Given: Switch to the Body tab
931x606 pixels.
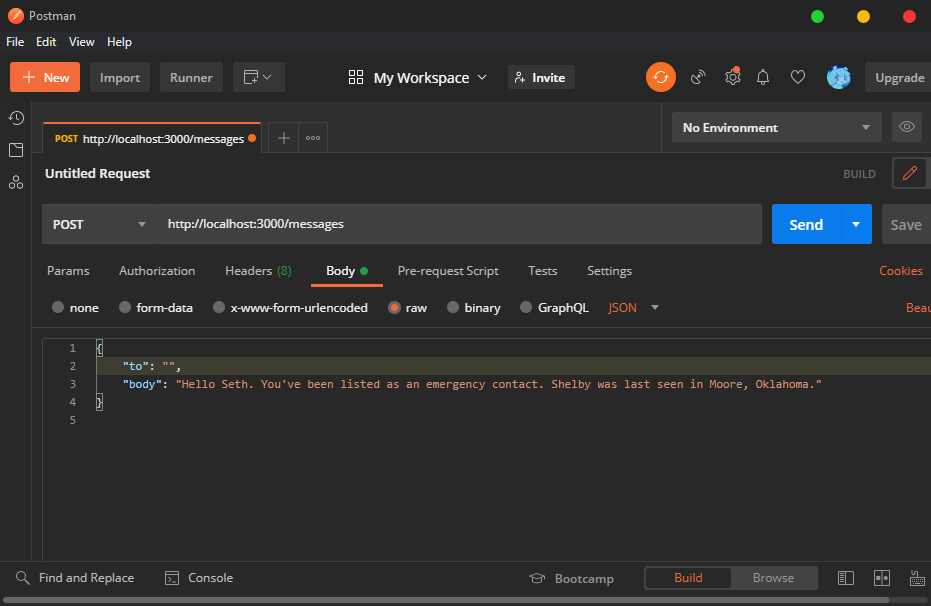Looking at the screenshot, I should pos(347,271).
